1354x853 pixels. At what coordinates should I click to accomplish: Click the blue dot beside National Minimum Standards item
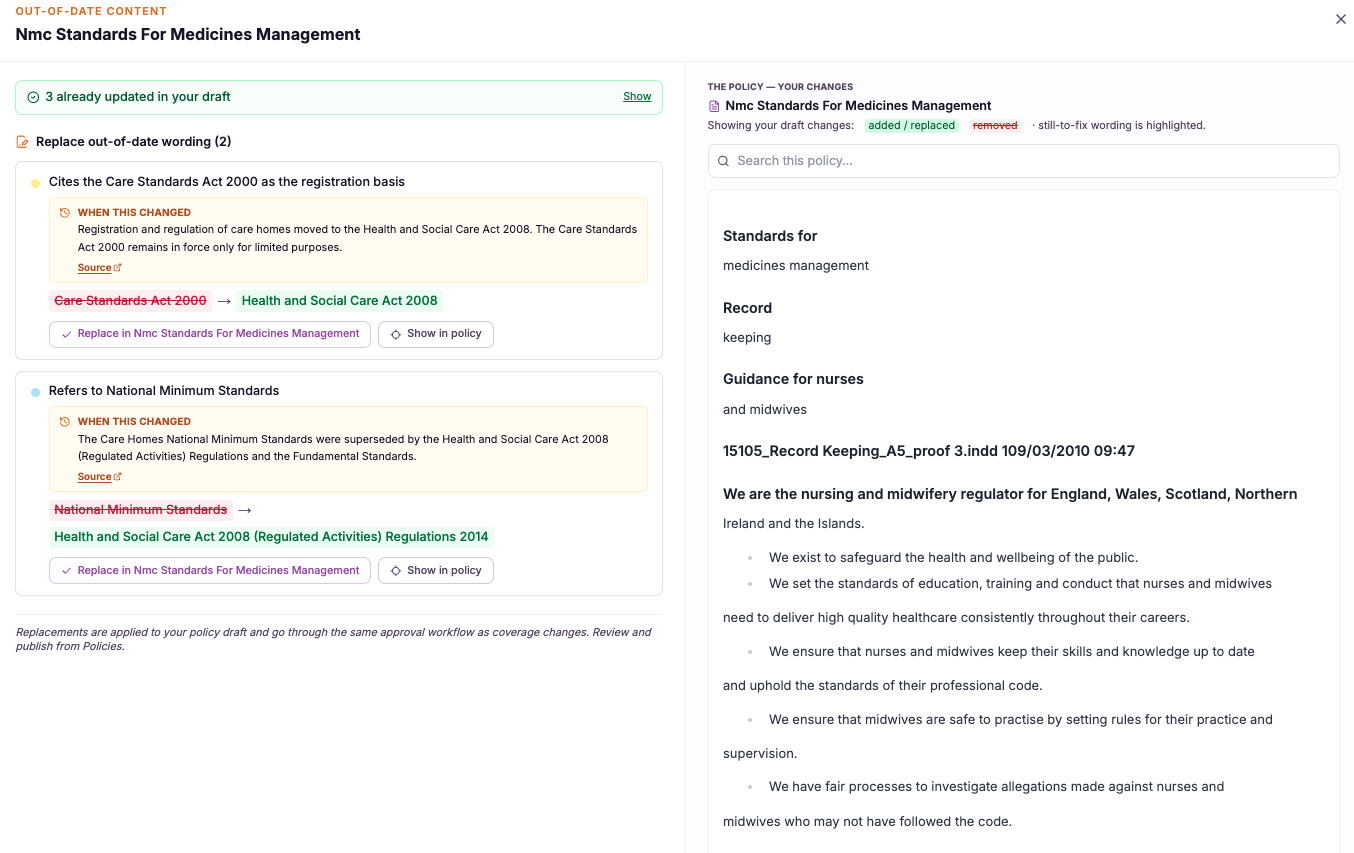pyautogui.click(x=36, y=392)
